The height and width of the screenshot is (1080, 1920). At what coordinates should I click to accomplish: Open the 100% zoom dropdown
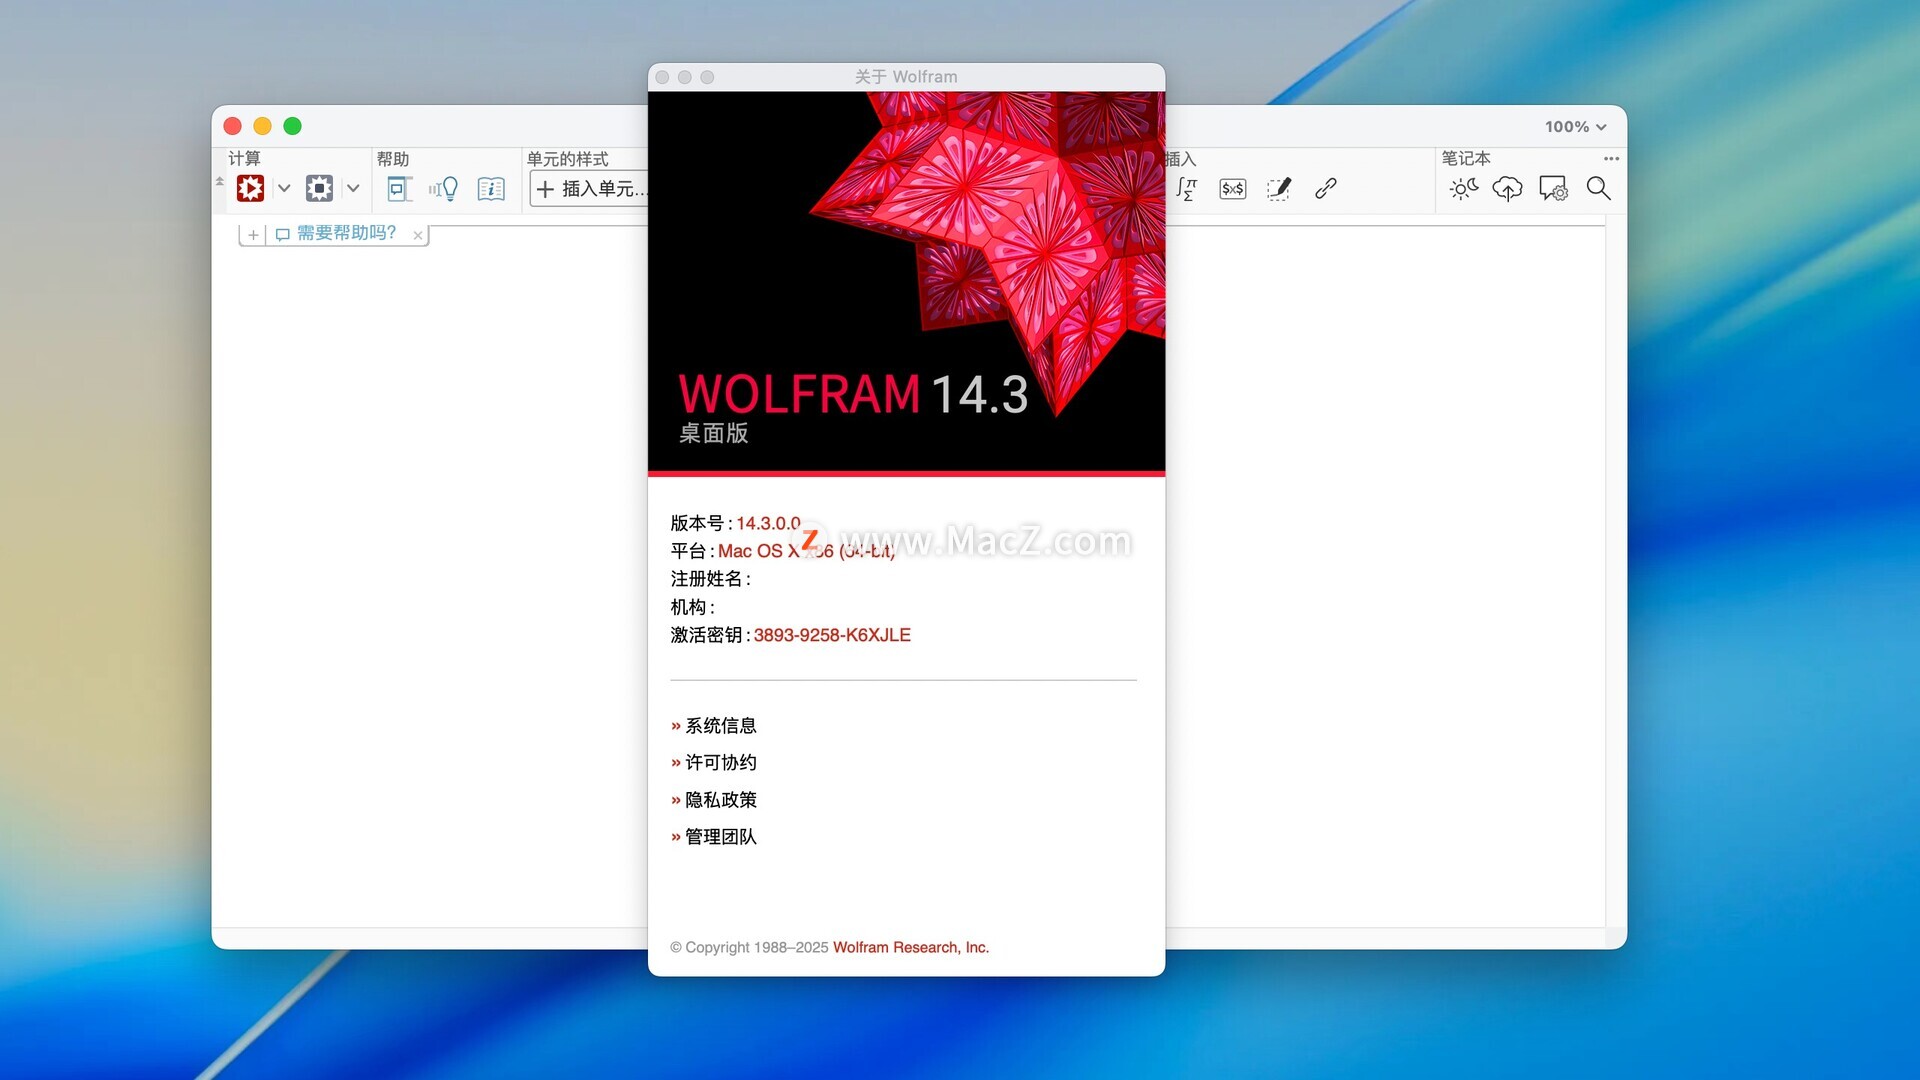[x=1575, y=127]
